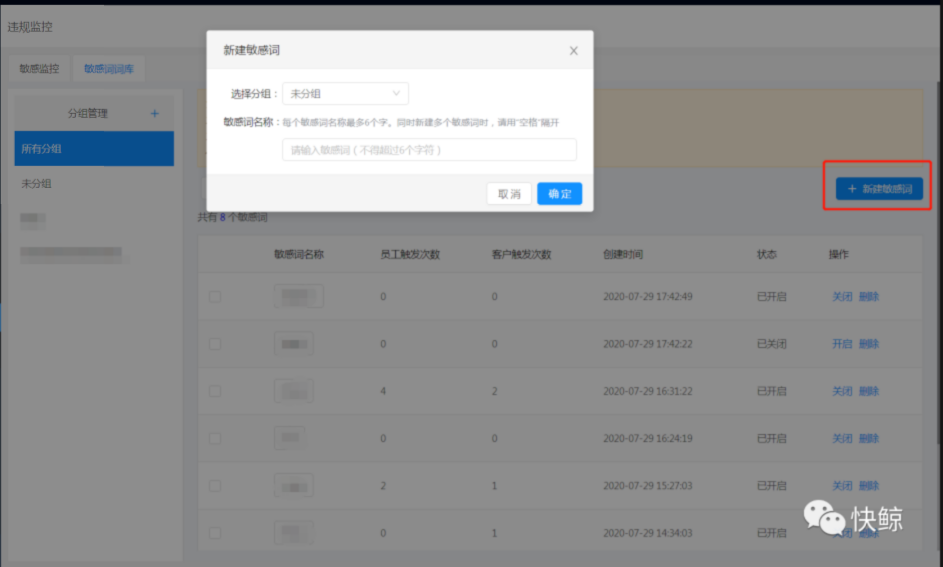Viewport: 943px width, 567px height.
Task: Click the 取消 button in the dialog
Action: click(509, 194)
